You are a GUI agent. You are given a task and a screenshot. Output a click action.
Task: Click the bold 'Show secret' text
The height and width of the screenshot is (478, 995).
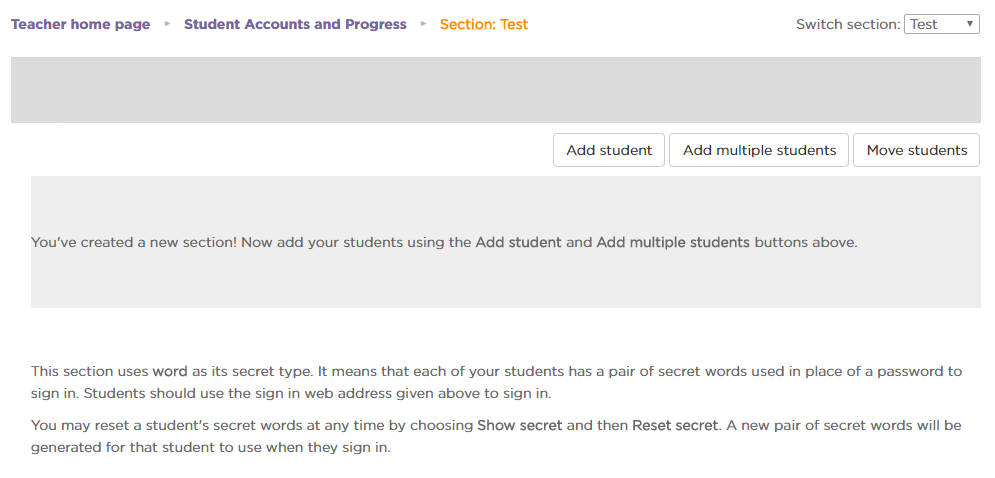coord(520,425)
